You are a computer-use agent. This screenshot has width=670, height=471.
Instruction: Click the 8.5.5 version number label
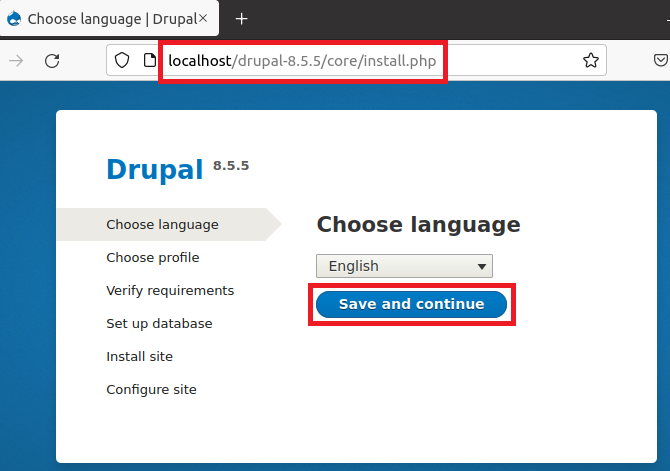click(x=231, y=165)
